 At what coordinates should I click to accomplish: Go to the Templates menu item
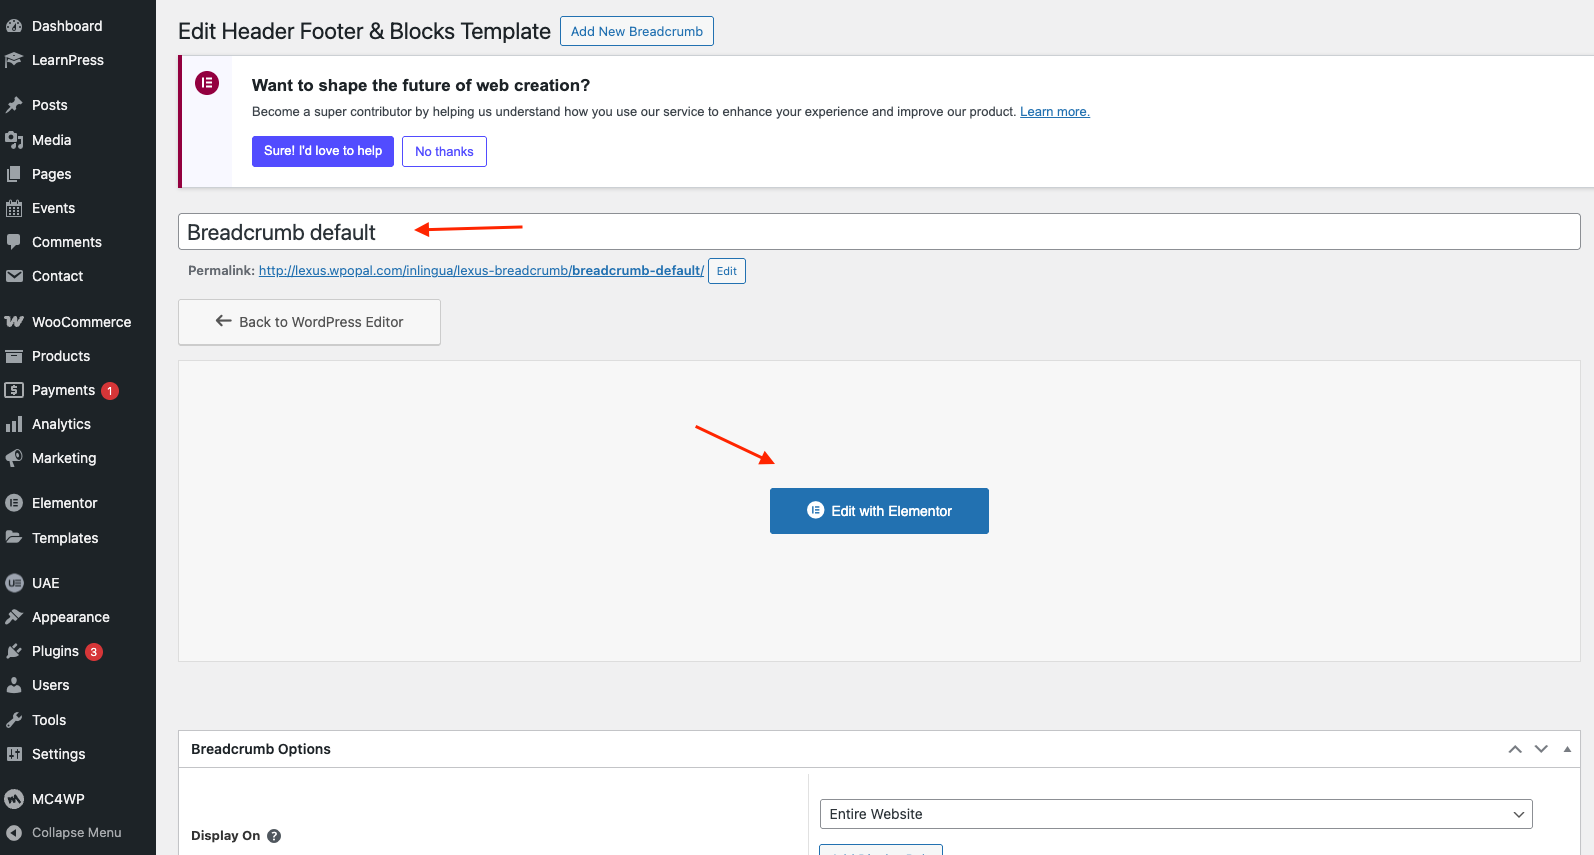65,538
